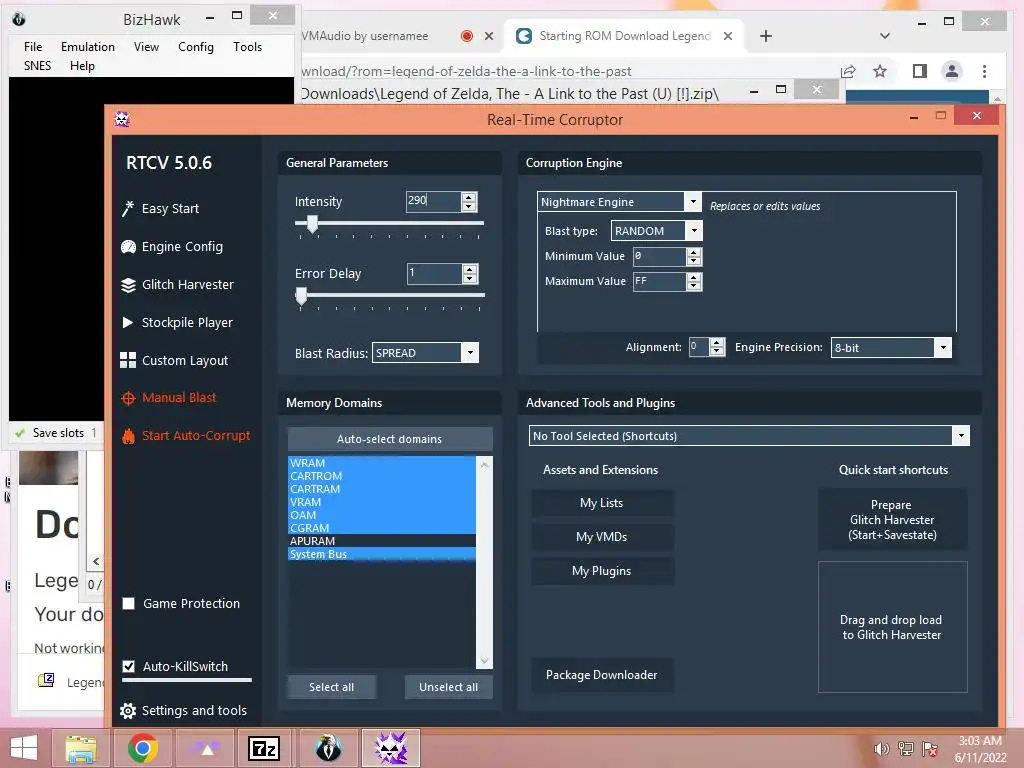The width and height of the screenshot is (1024, 768).
Task: Open a new Chrome tab
Action: pos(766,36)
